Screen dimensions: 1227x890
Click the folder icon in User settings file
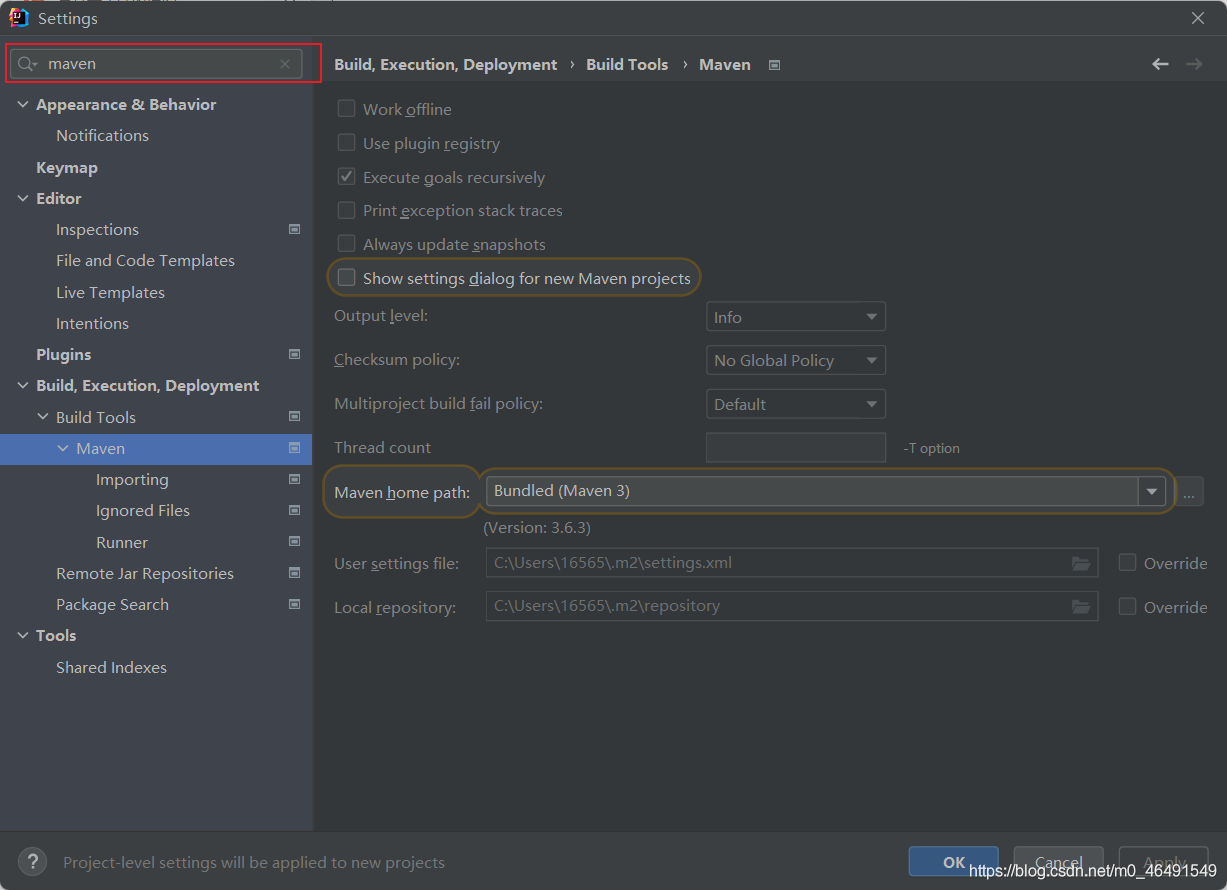tap(1081, 563)
